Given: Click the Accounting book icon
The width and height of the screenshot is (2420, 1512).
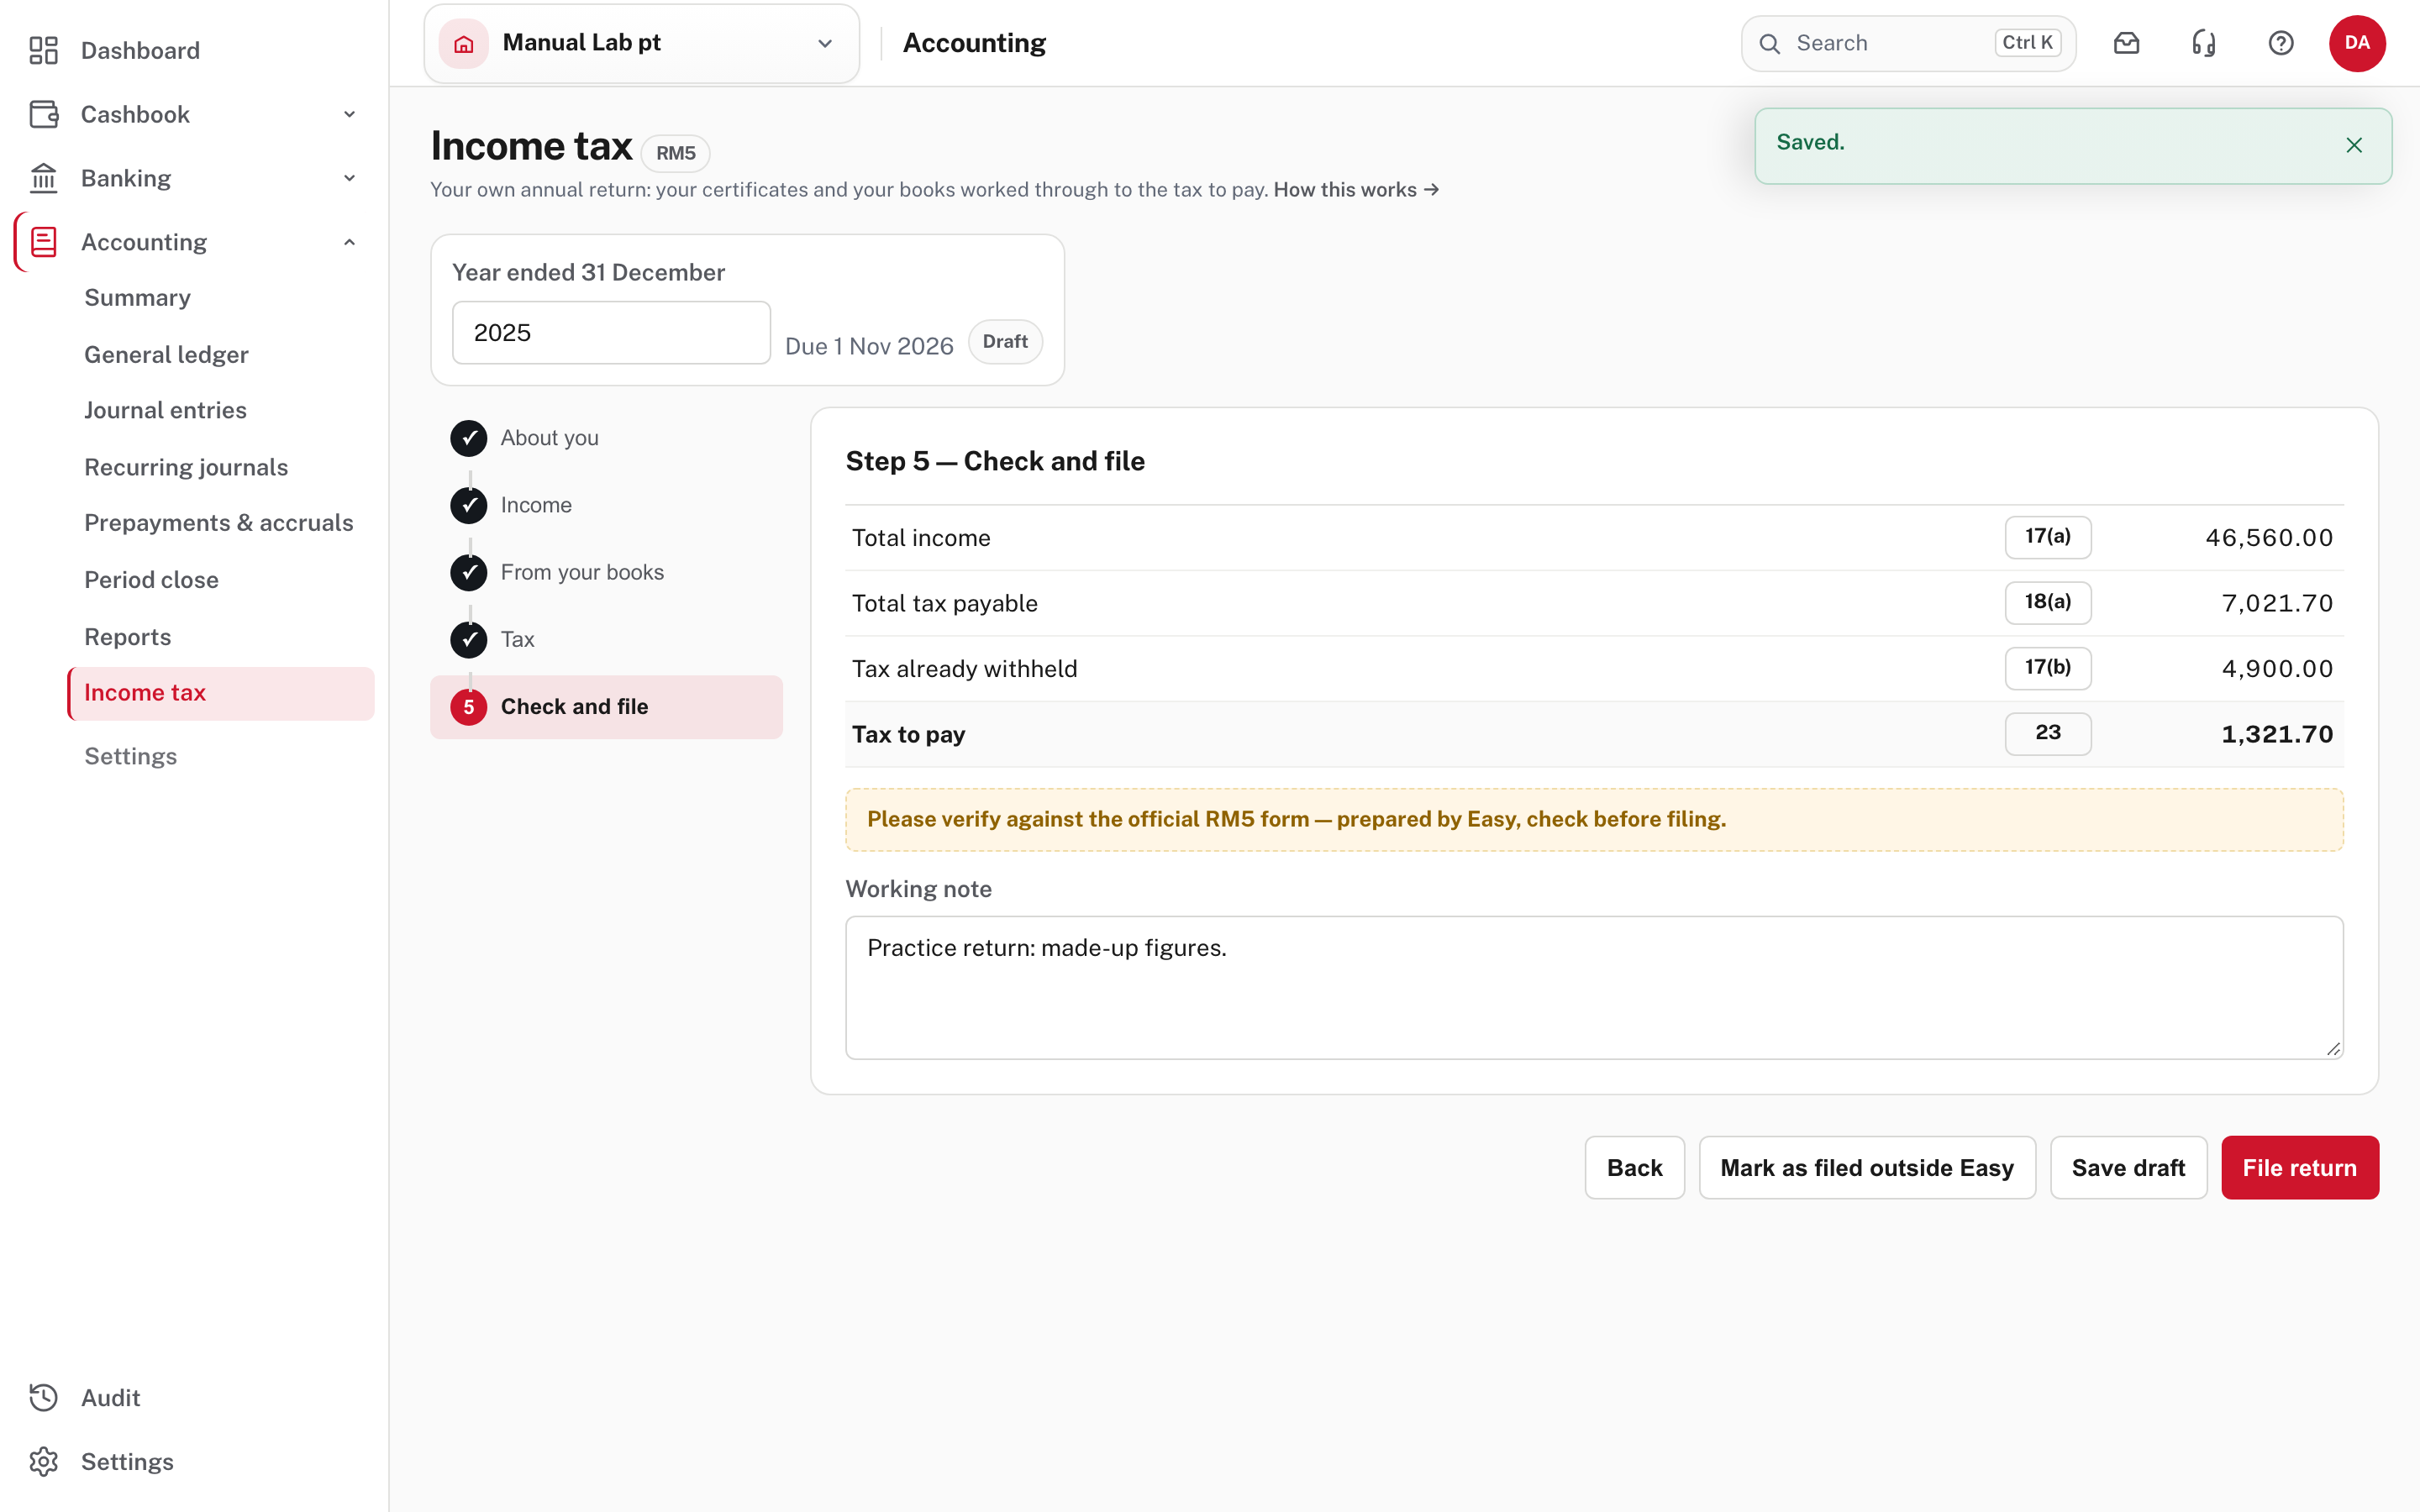Looking at the screenshot, I should pos(43,242).
